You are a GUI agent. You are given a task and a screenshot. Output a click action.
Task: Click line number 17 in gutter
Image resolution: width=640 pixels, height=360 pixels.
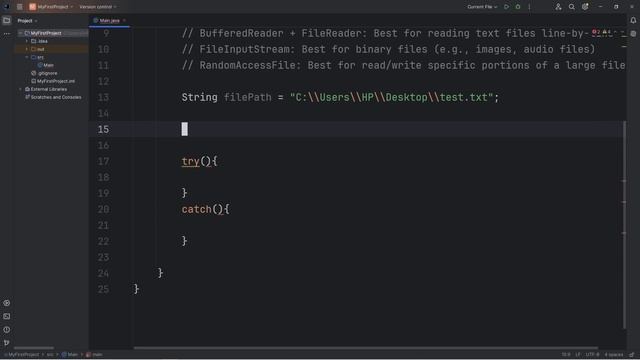(x=103, y=161)
